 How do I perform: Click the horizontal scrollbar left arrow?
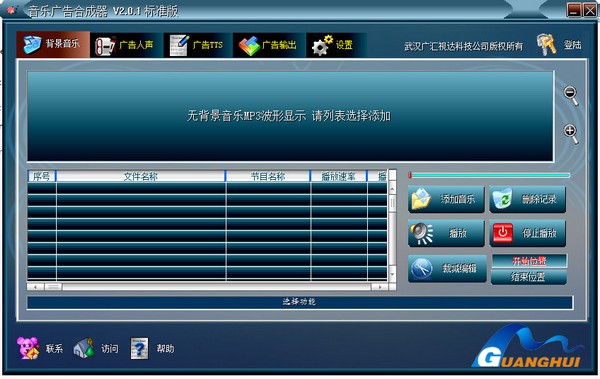(x=35, y=287)
